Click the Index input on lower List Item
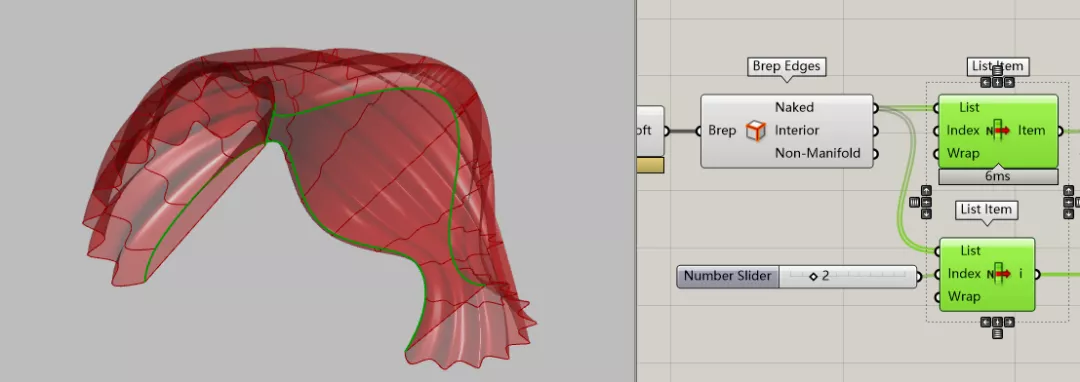This screenshot has width=1080, height=382. [964, 273]
